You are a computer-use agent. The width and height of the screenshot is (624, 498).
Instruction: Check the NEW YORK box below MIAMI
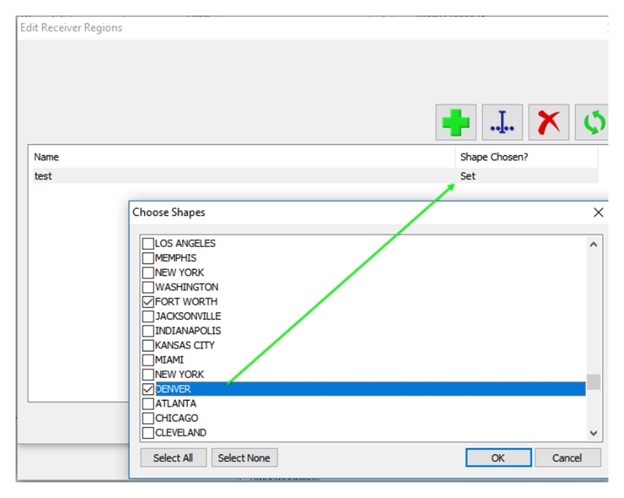click(x=148, y=374)
